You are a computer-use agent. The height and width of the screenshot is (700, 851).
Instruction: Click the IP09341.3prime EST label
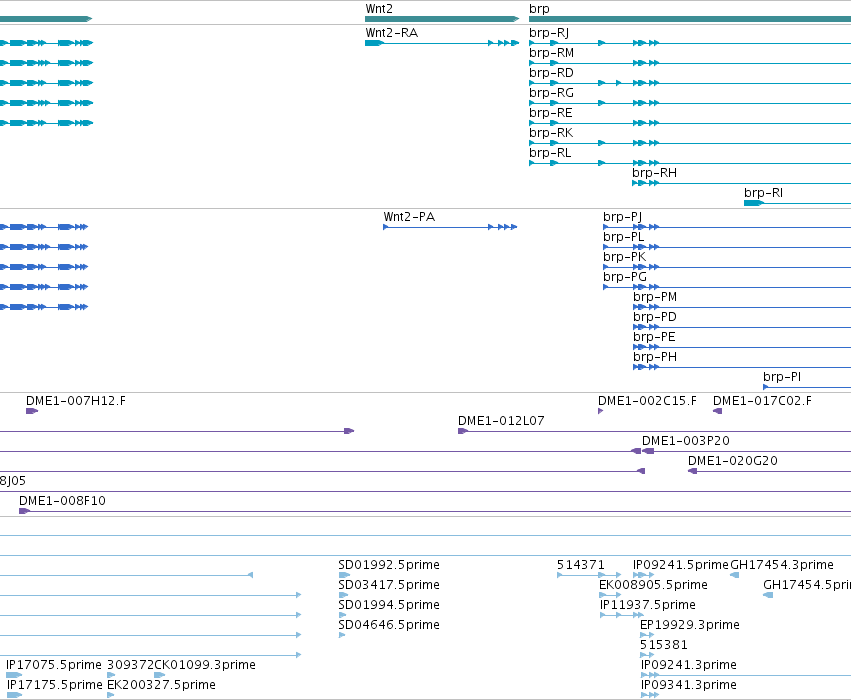click(689, 685)
